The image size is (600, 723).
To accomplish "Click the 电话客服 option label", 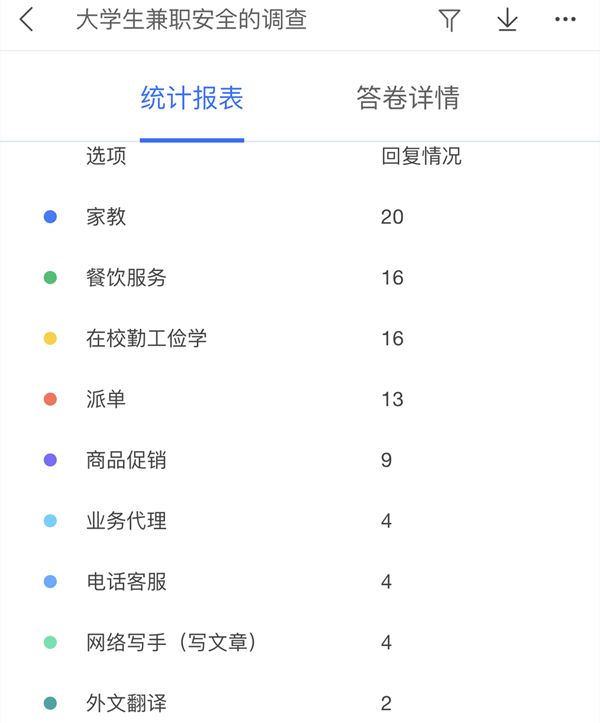I will (x=127, y=582).
